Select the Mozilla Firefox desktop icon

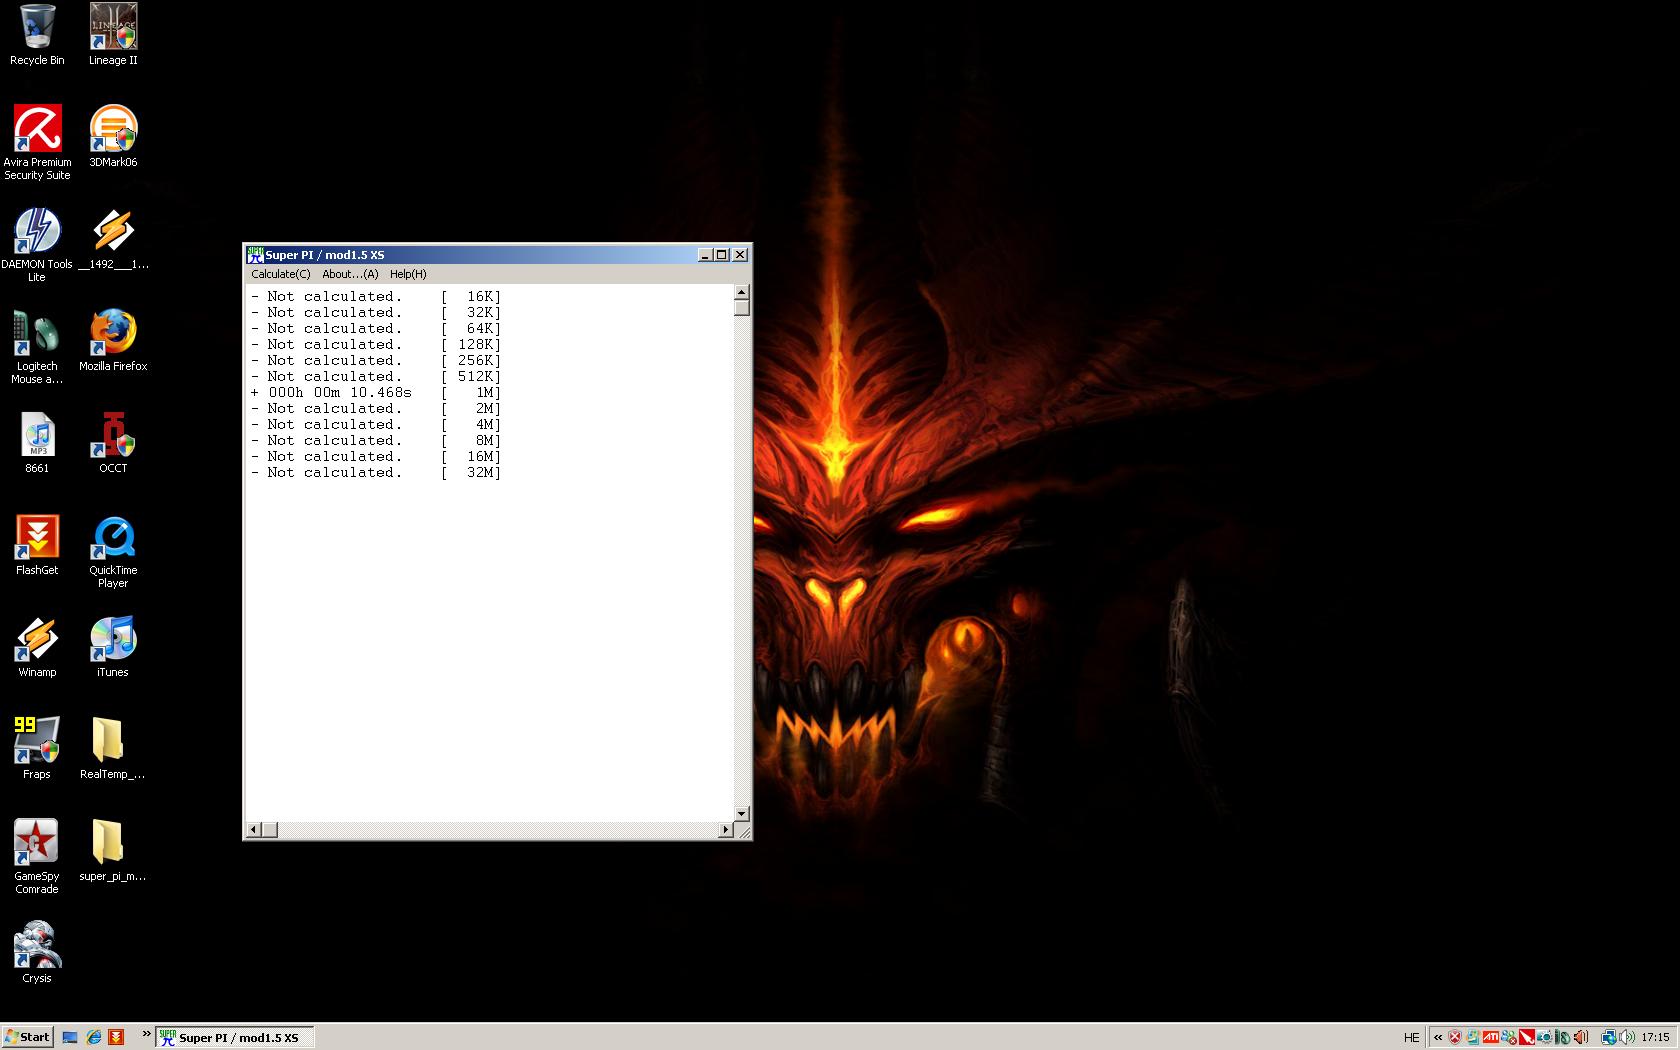pyautogui.click(x=113, y=341)
